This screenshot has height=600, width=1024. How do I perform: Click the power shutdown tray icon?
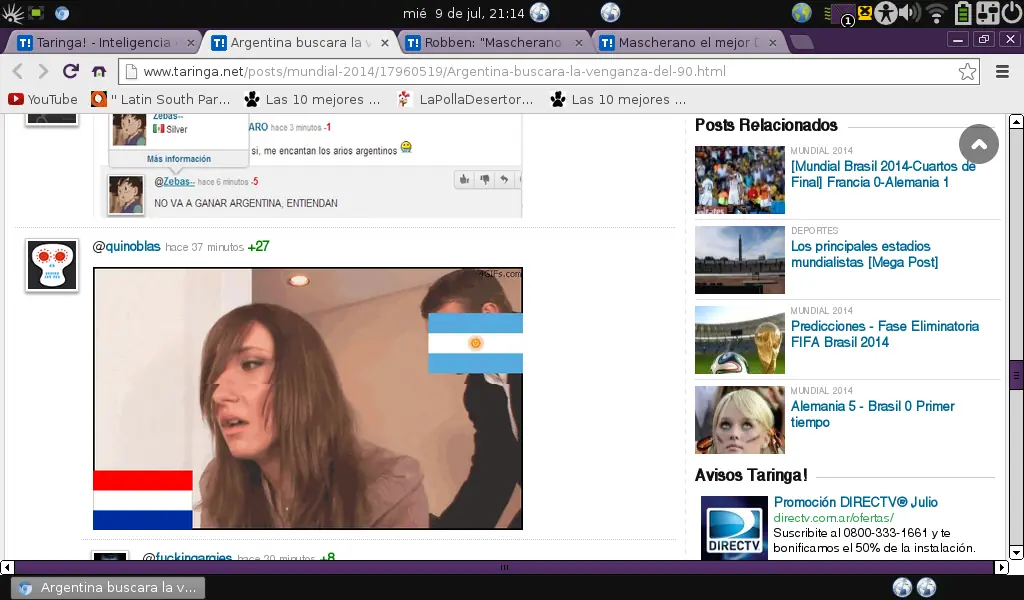[1012, 12]
